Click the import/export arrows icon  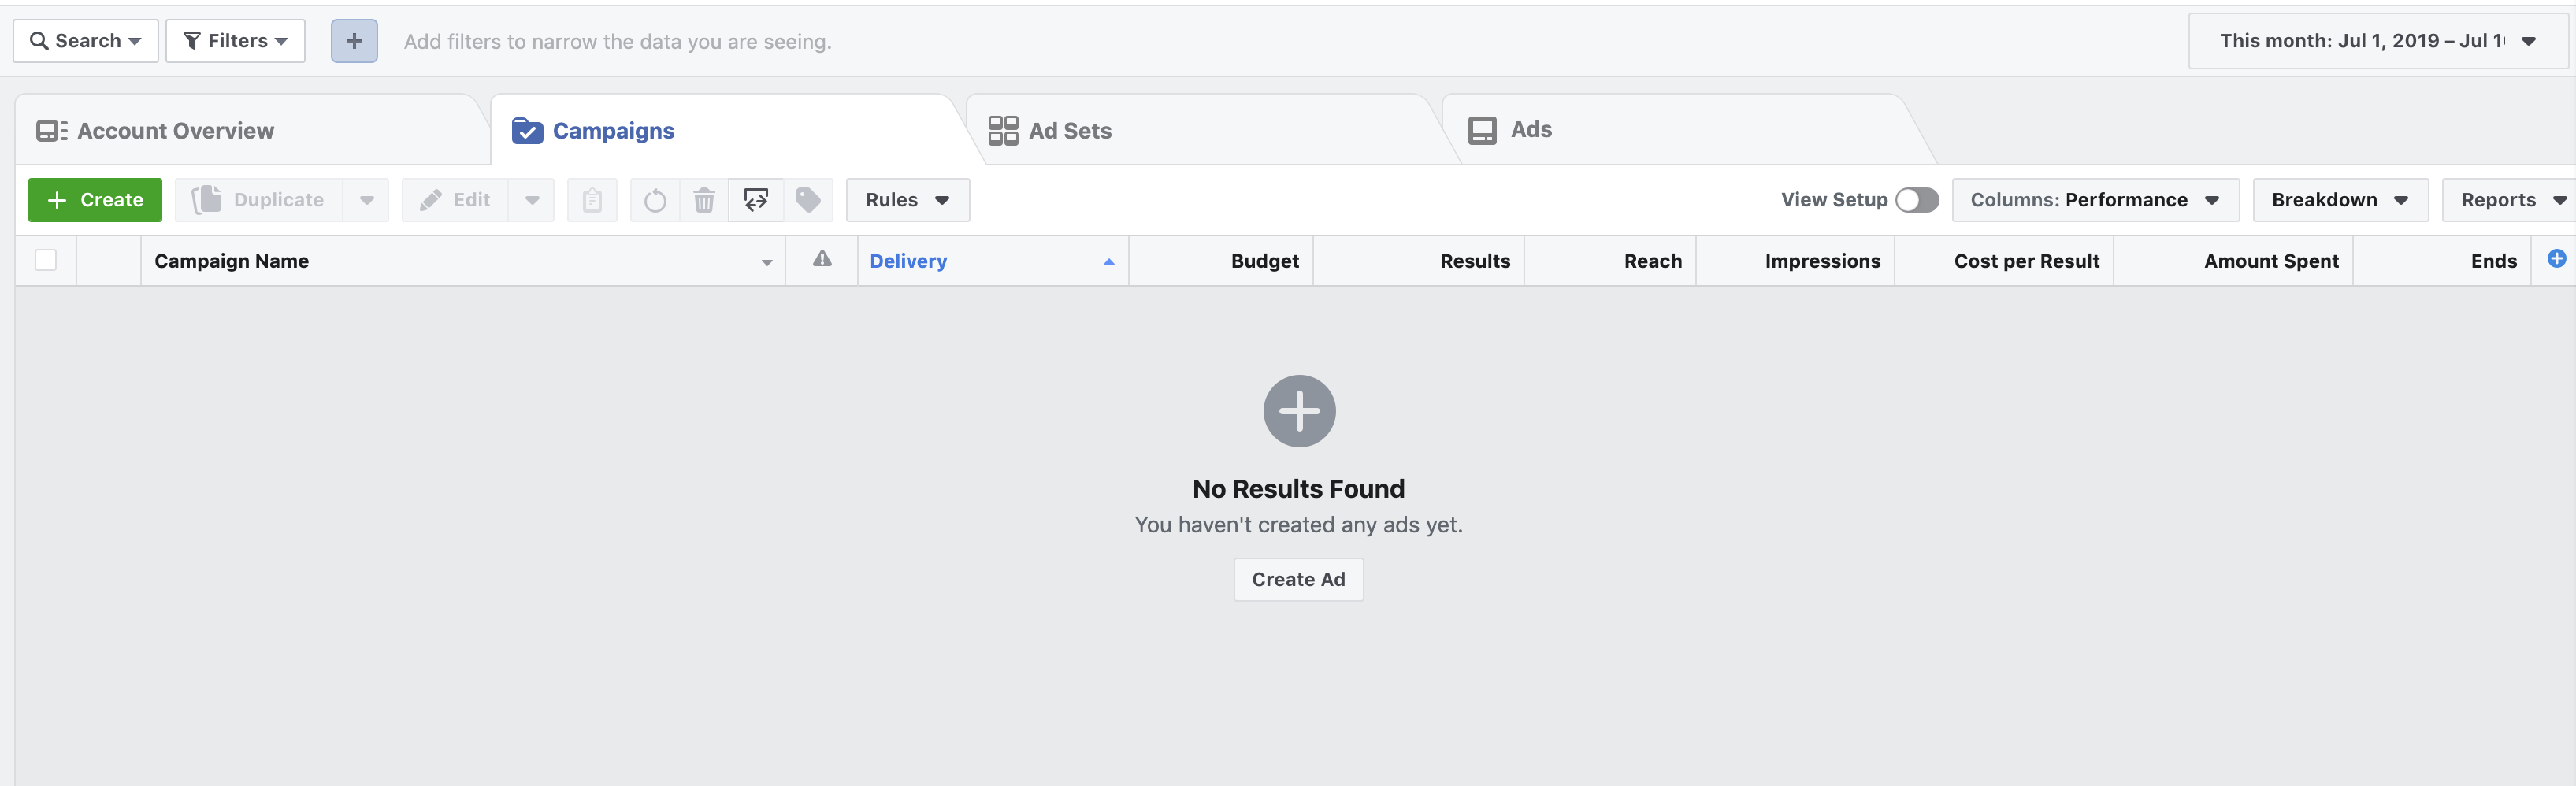coord(756,200)
